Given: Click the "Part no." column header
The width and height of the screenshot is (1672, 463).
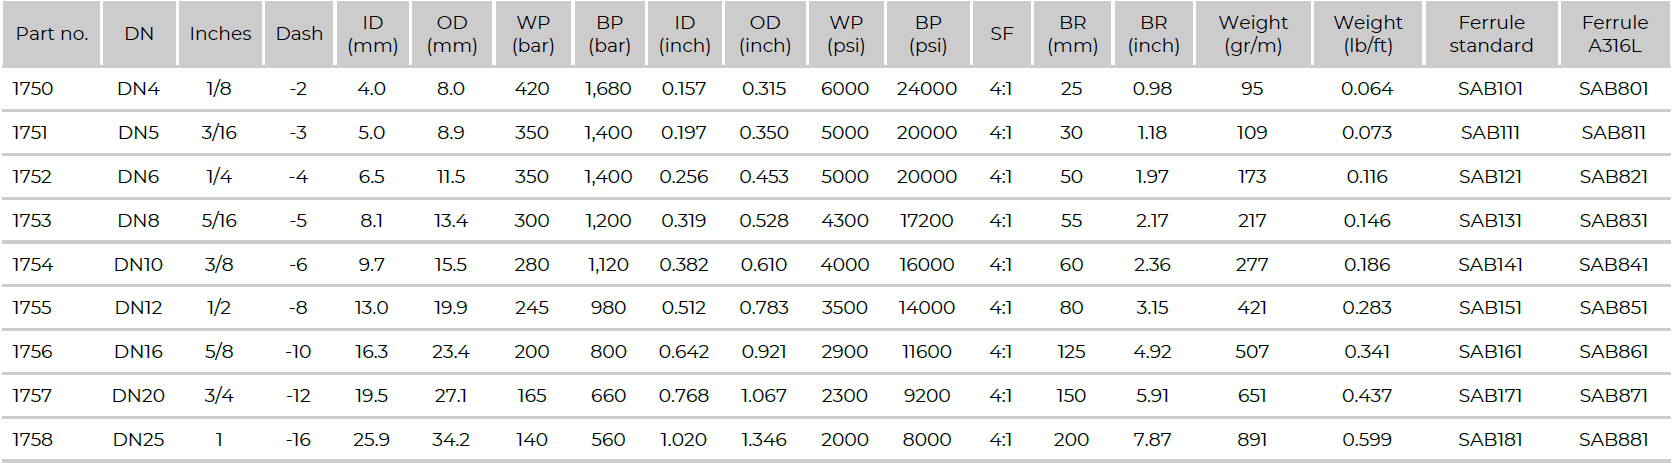Looking at the screenshot, I should 52,34.
